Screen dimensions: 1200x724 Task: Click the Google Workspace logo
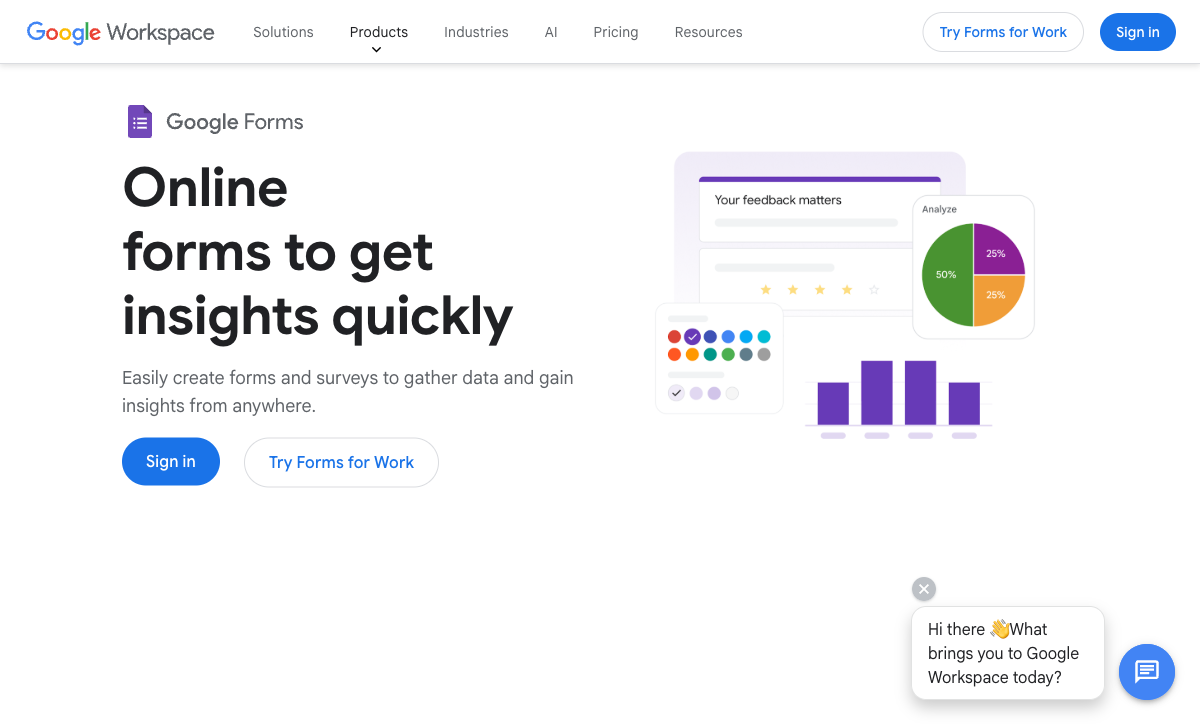(120, 32)
